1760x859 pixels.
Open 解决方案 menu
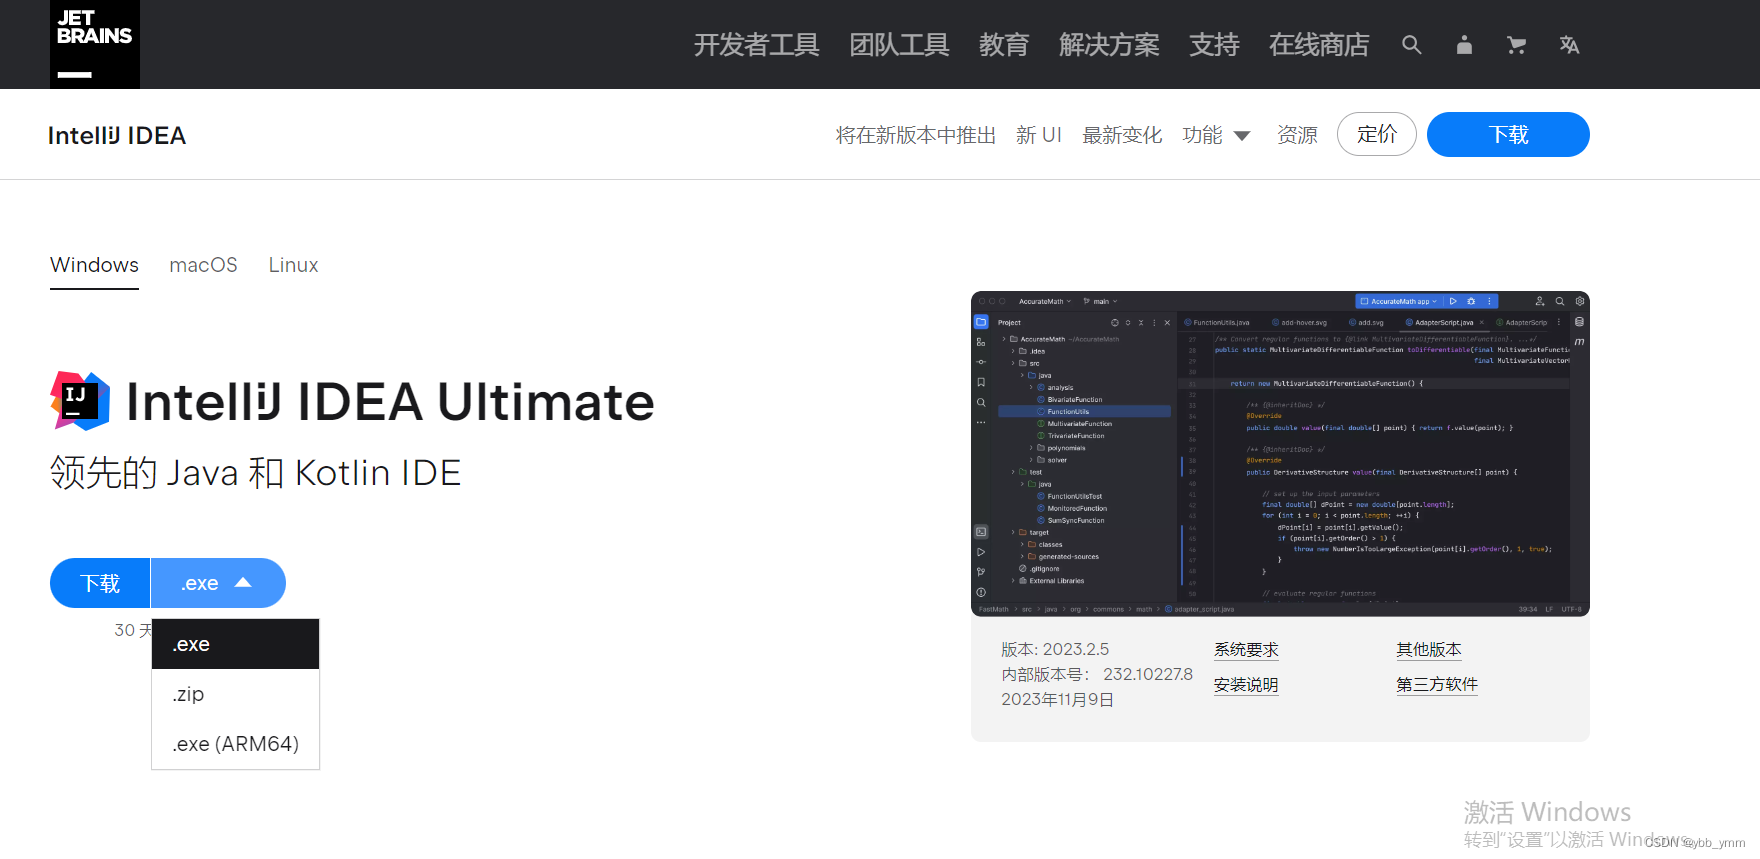click(x=1109, y=45)
